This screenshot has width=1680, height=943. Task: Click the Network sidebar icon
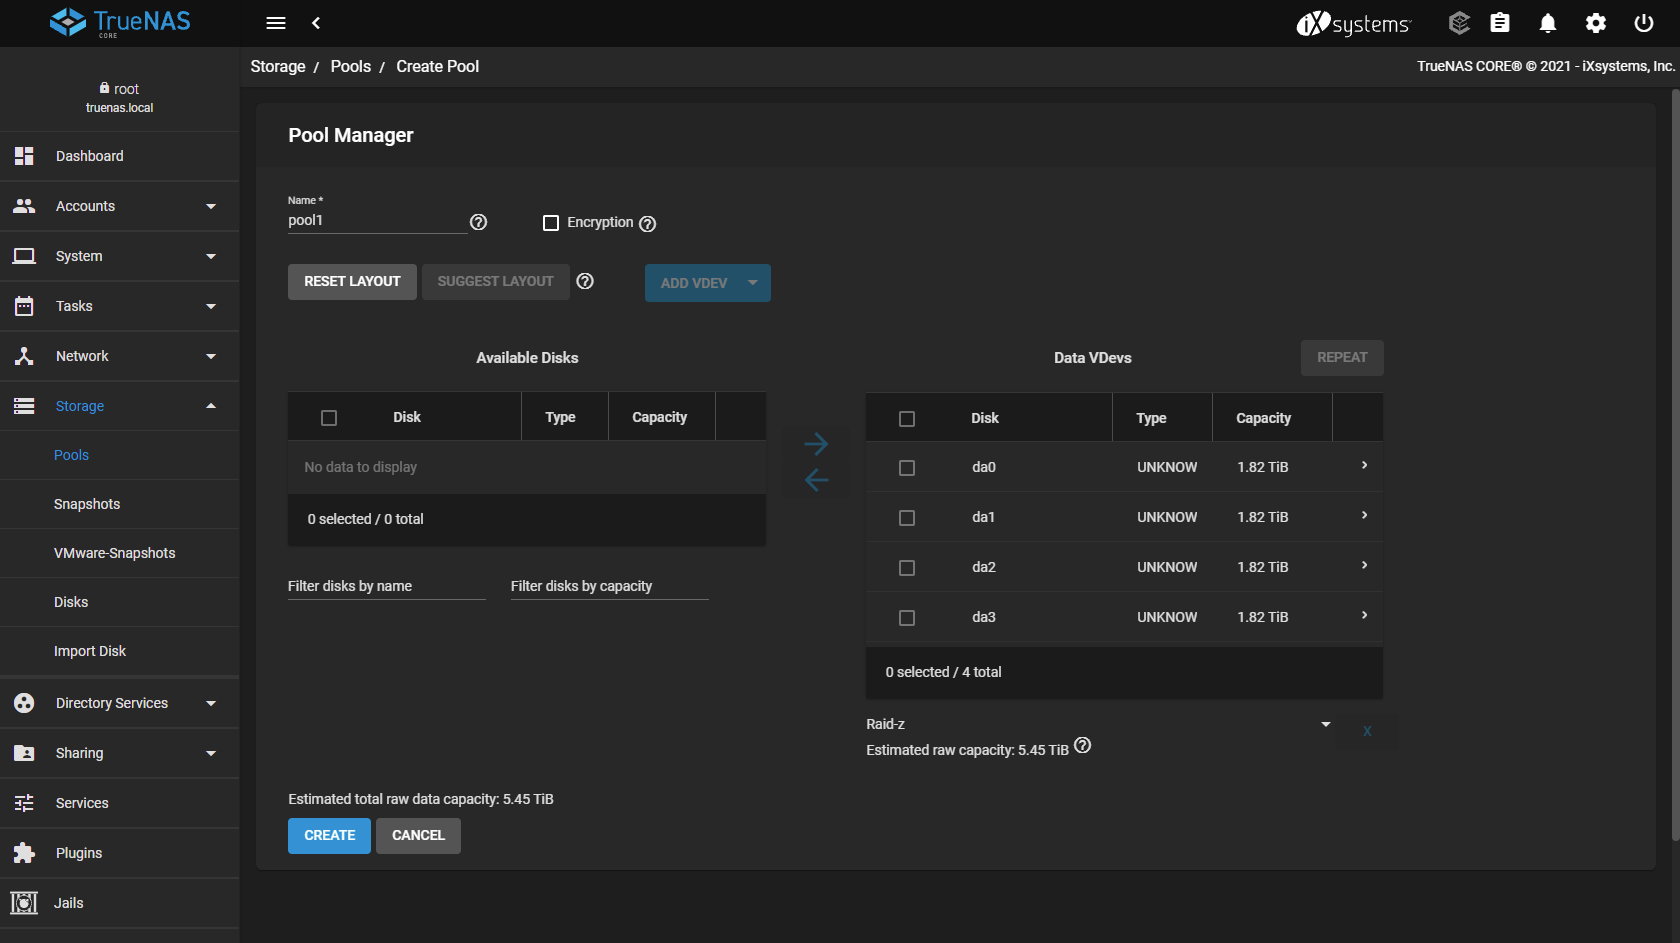24,356
